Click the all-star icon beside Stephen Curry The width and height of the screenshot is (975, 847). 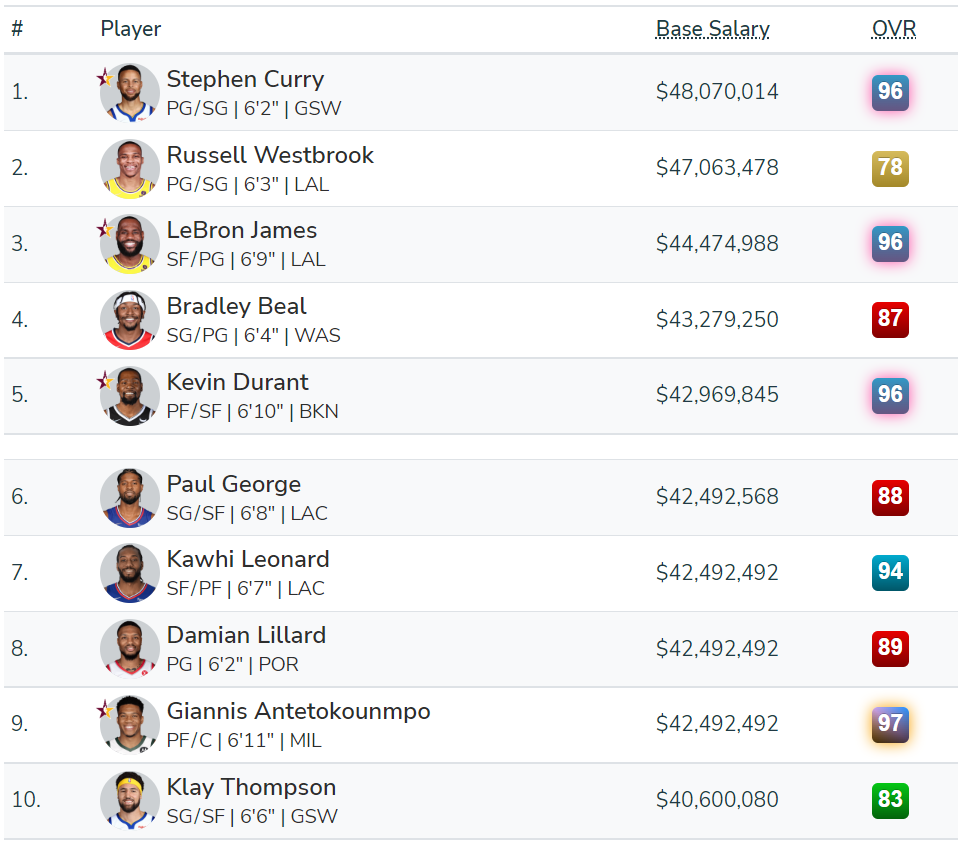click(104, 77)
